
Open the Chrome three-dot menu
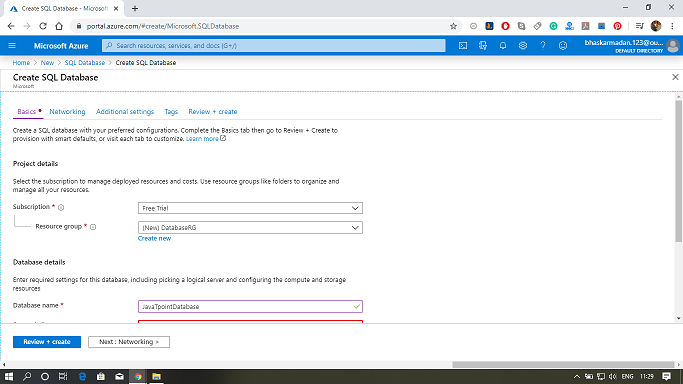(673, 26)
